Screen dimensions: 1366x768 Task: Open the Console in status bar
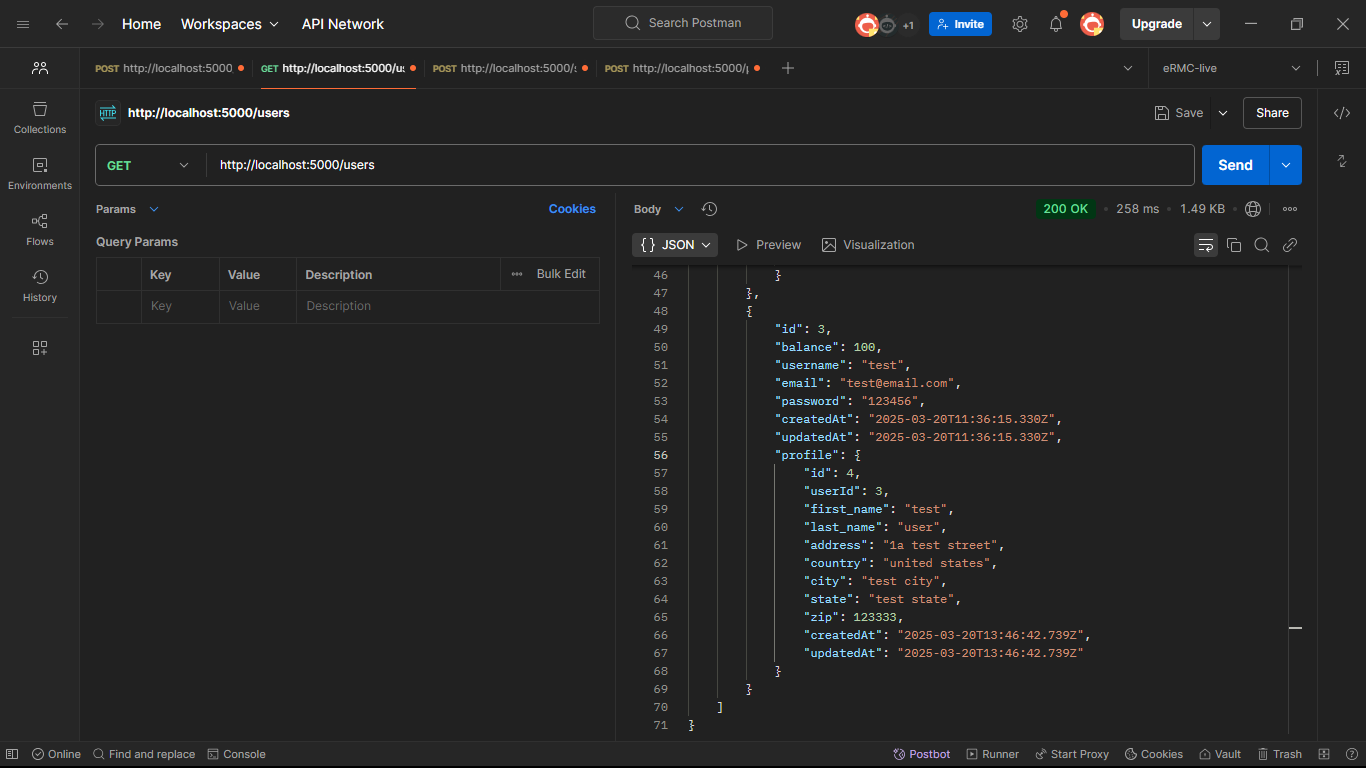click(237, 754)
